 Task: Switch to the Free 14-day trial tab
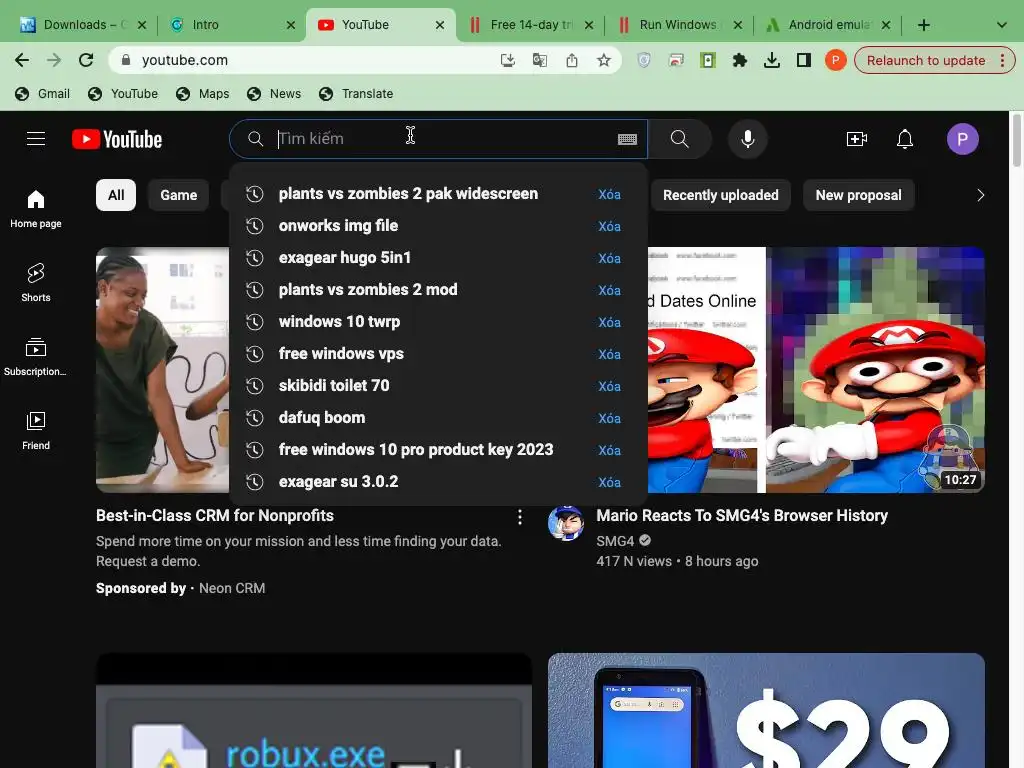[x=531, y=25]
